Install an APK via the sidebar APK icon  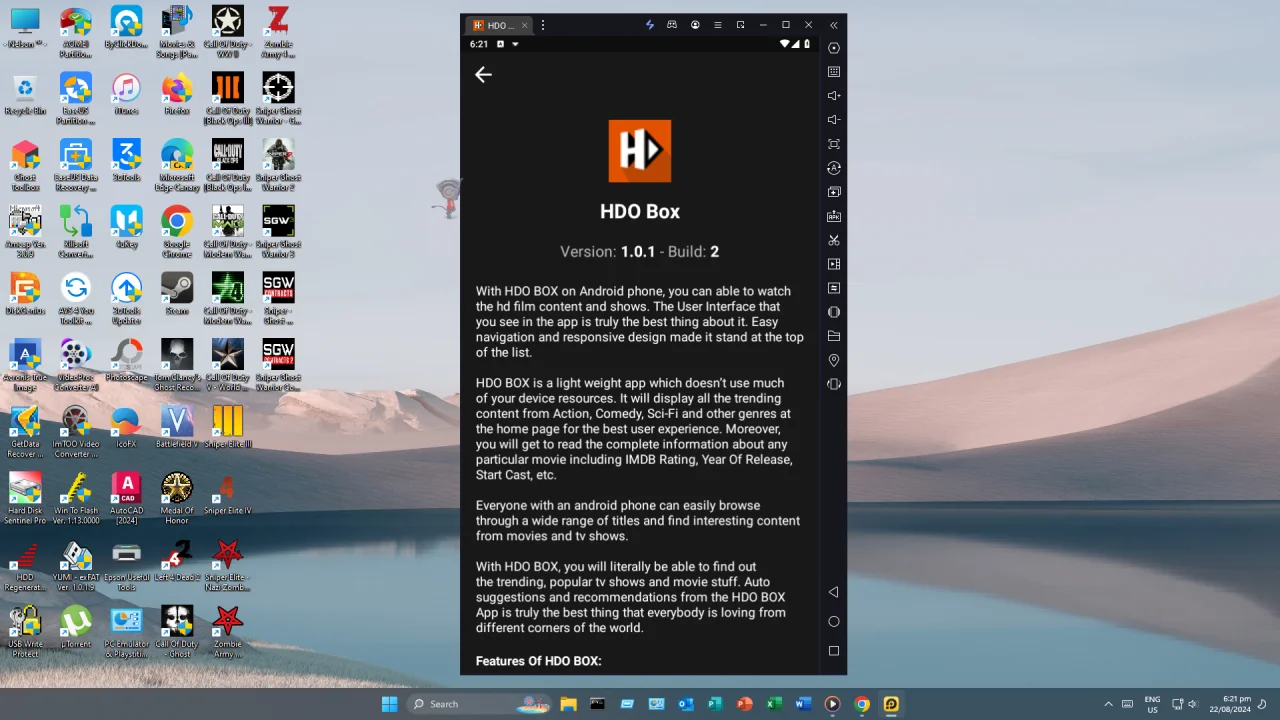[834, 216]
